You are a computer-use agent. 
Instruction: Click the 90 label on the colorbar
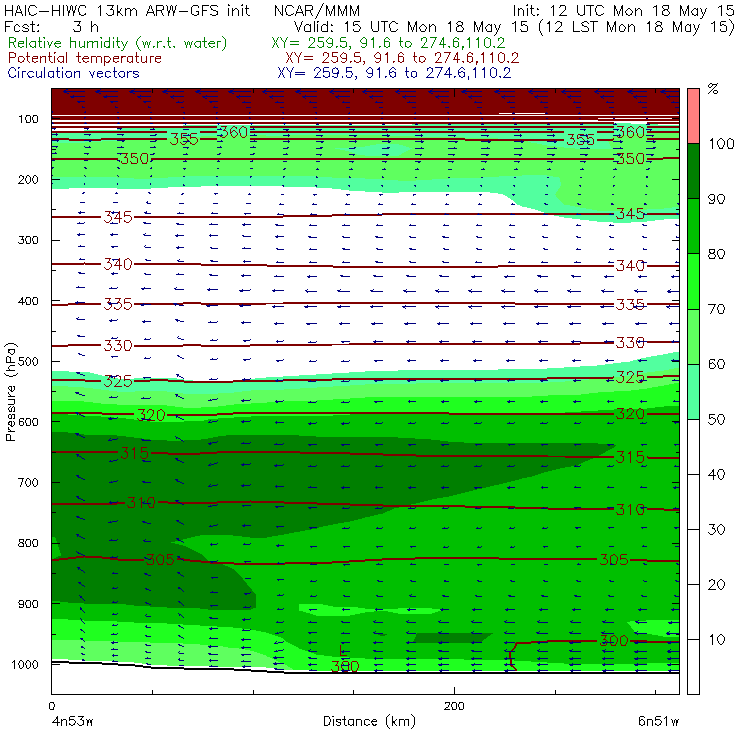pyautogui.click(x=716, y=199)
